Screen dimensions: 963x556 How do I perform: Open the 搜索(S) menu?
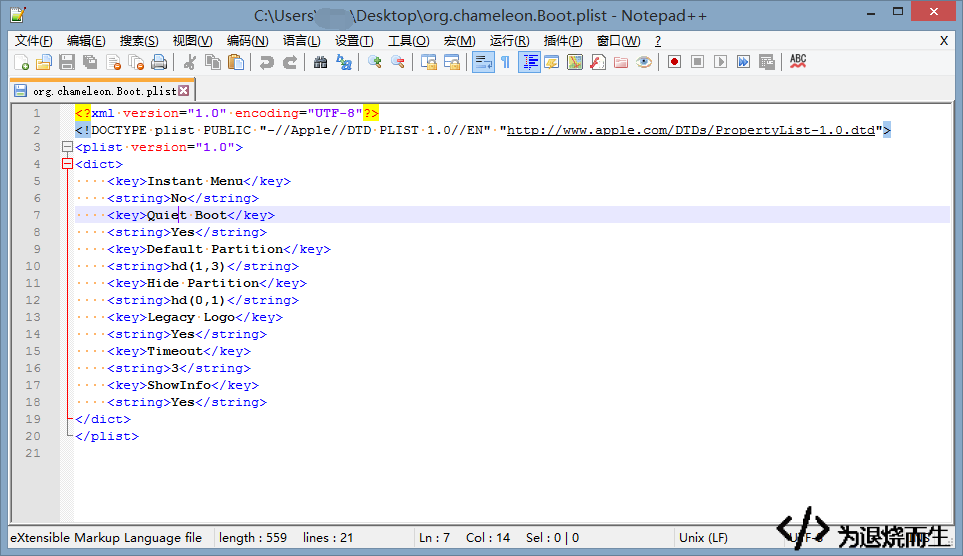click(x=139, y=41)
